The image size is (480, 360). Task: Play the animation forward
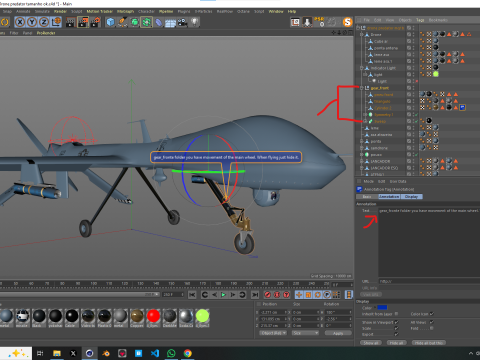[224, 295]
